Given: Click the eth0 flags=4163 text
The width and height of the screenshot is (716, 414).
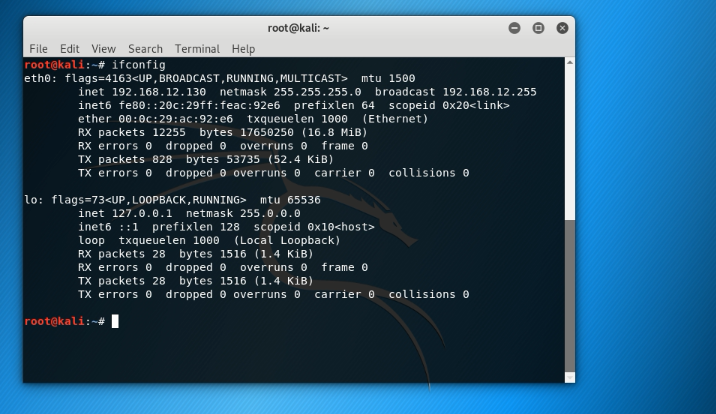Looking at the screenshot, I should pos(98,79).
